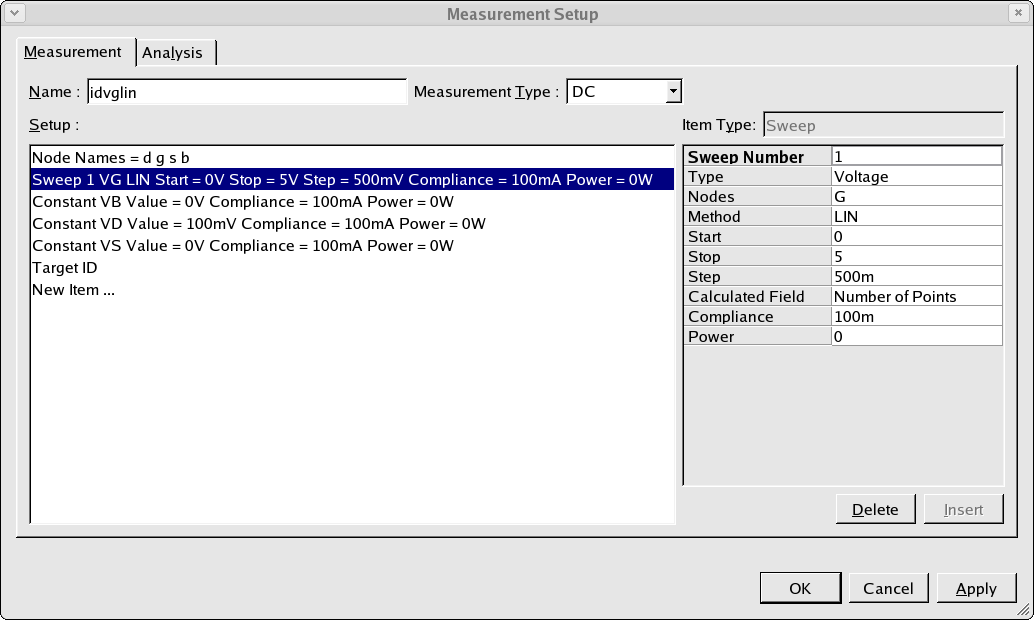
Task: Click the New Item ... entry
Action: coord(352,290)
